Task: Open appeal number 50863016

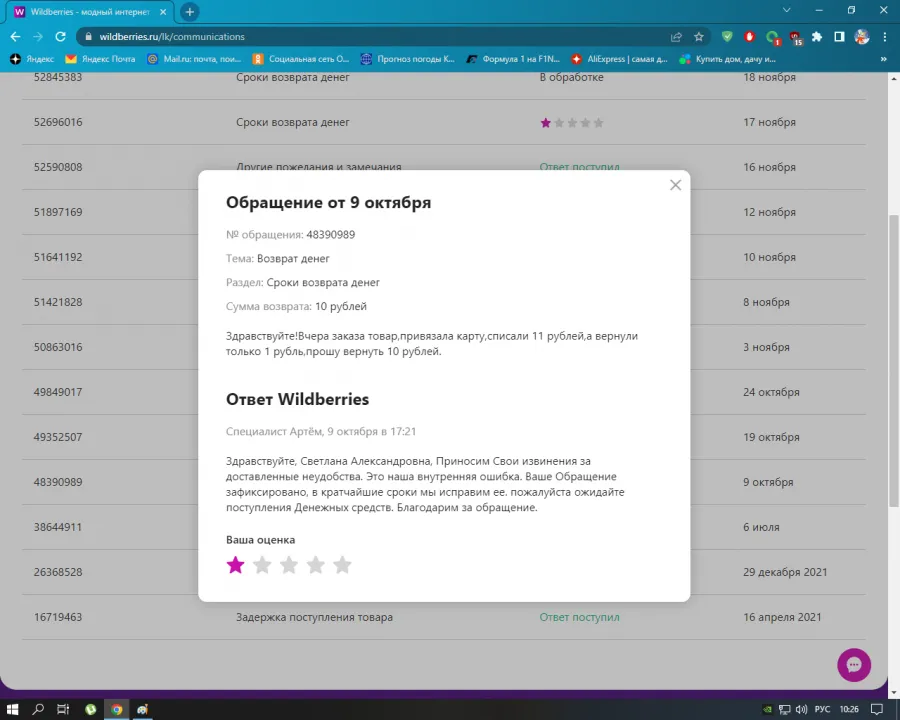Action: pos(58,347)
